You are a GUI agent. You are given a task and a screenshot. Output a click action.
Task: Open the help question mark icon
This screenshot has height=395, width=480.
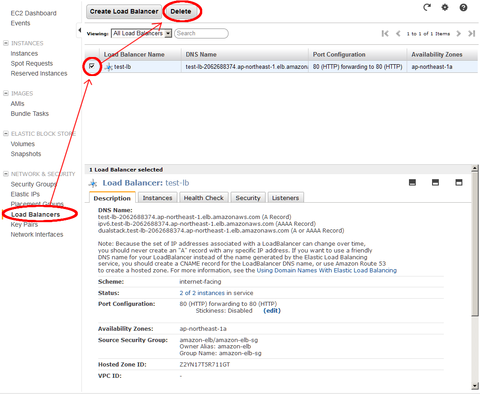click(x=463, y=7)
